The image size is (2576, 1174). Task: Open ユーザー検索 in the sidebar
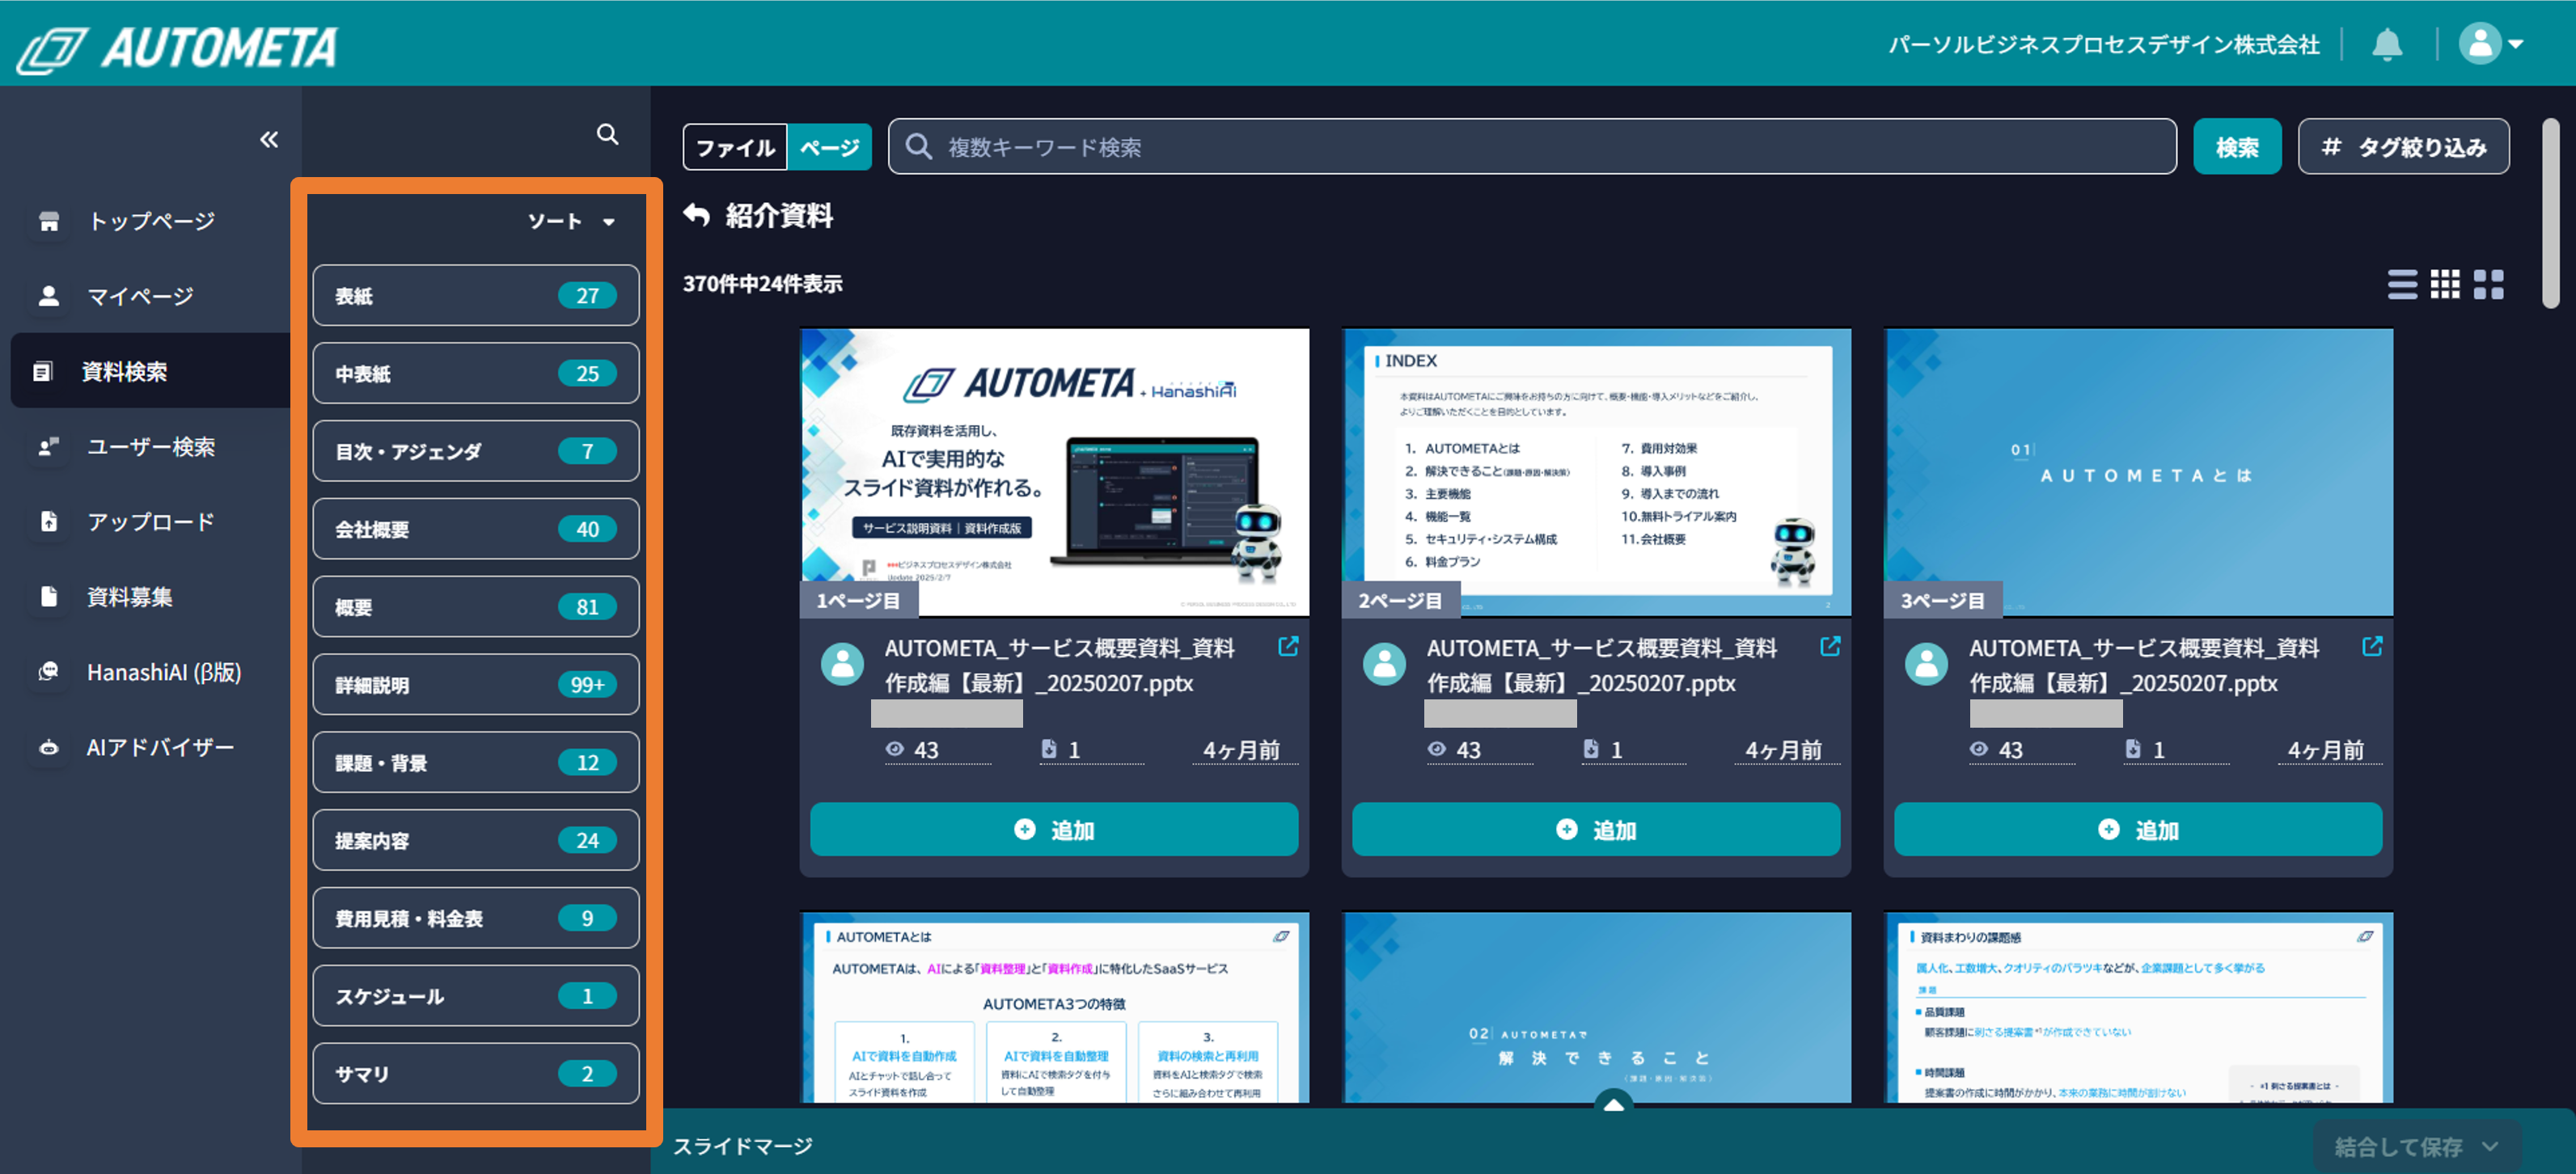tap(150, 446)
